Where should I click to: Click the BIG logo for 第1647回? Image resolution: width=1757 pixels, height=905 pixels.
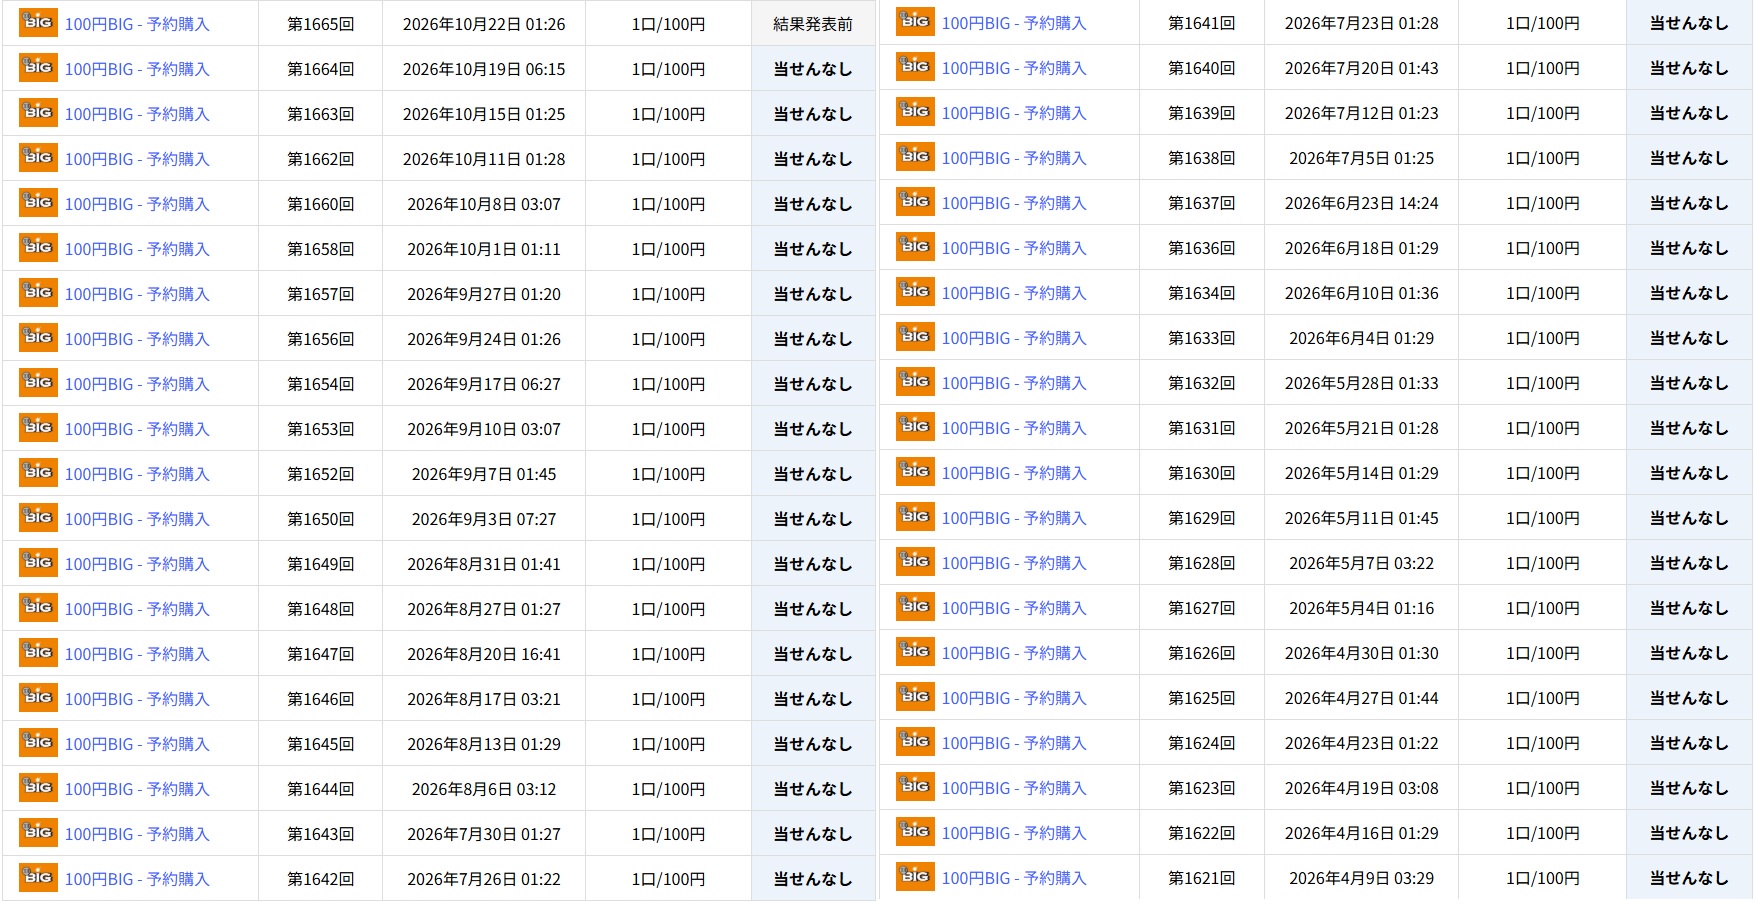coord(38,653)
